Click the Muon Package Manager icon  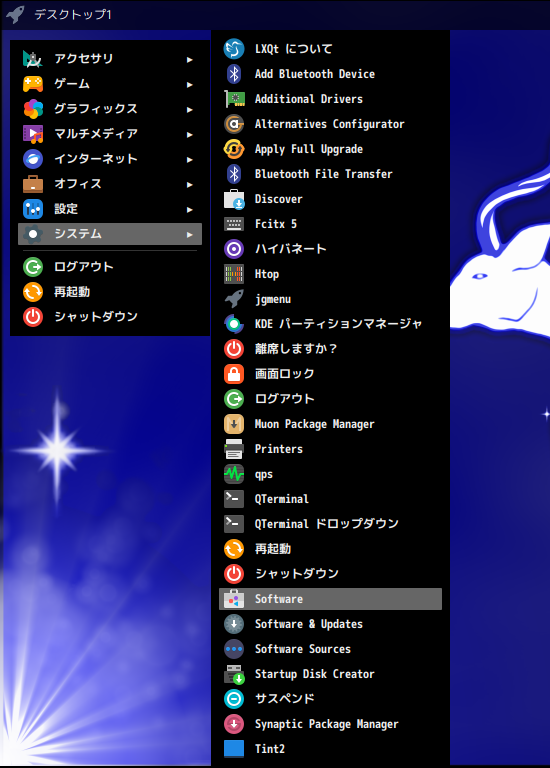[x=234, y=424]
